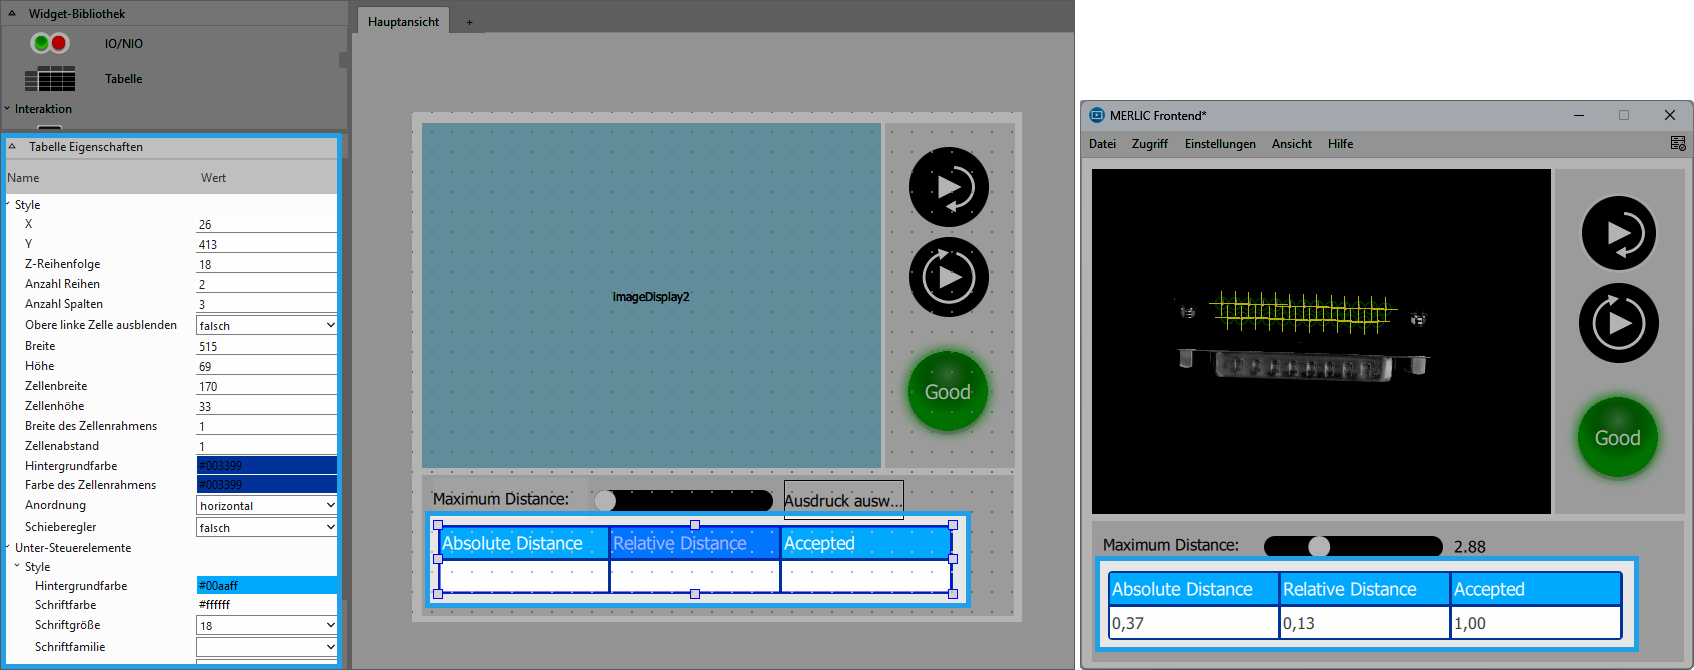Screen dimensions: 1694x670
Task: Add a new view with the plus tab
Action: [469, 22]
